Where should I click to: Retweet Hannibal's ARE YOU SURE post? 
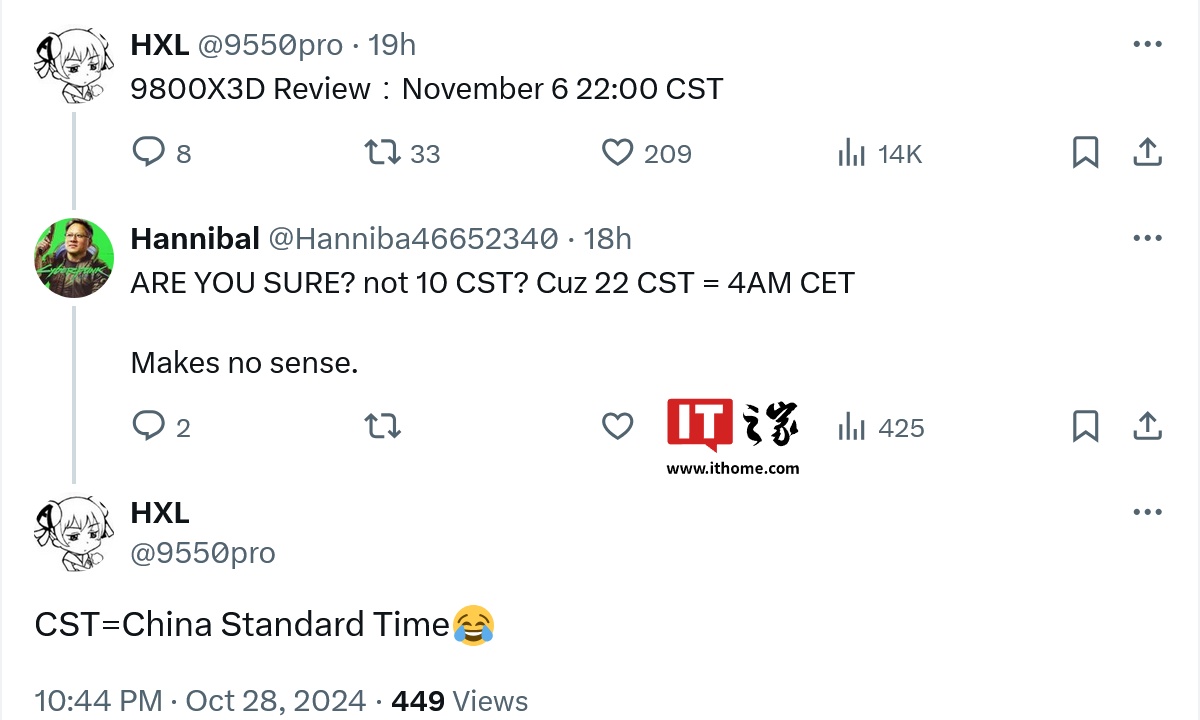point(383,427)
